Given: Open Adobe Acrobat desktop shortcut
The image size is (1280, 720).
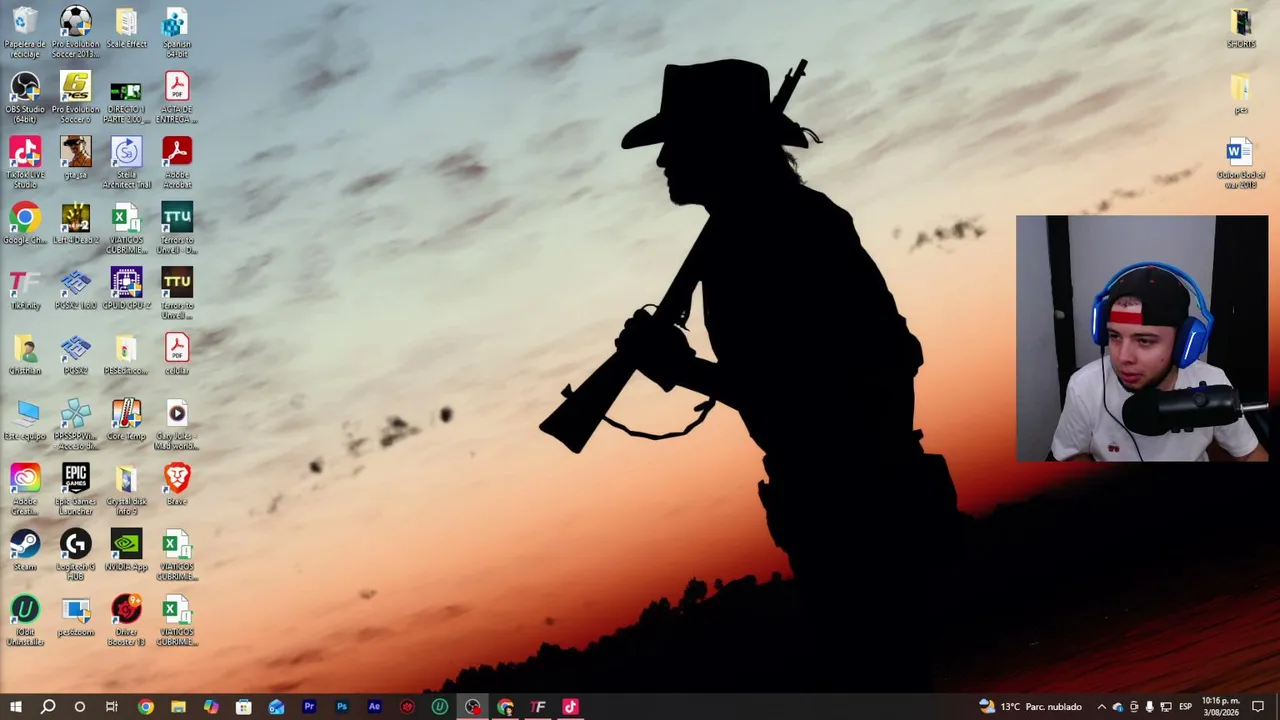Looking at the screenshot, I should (177, 163).
